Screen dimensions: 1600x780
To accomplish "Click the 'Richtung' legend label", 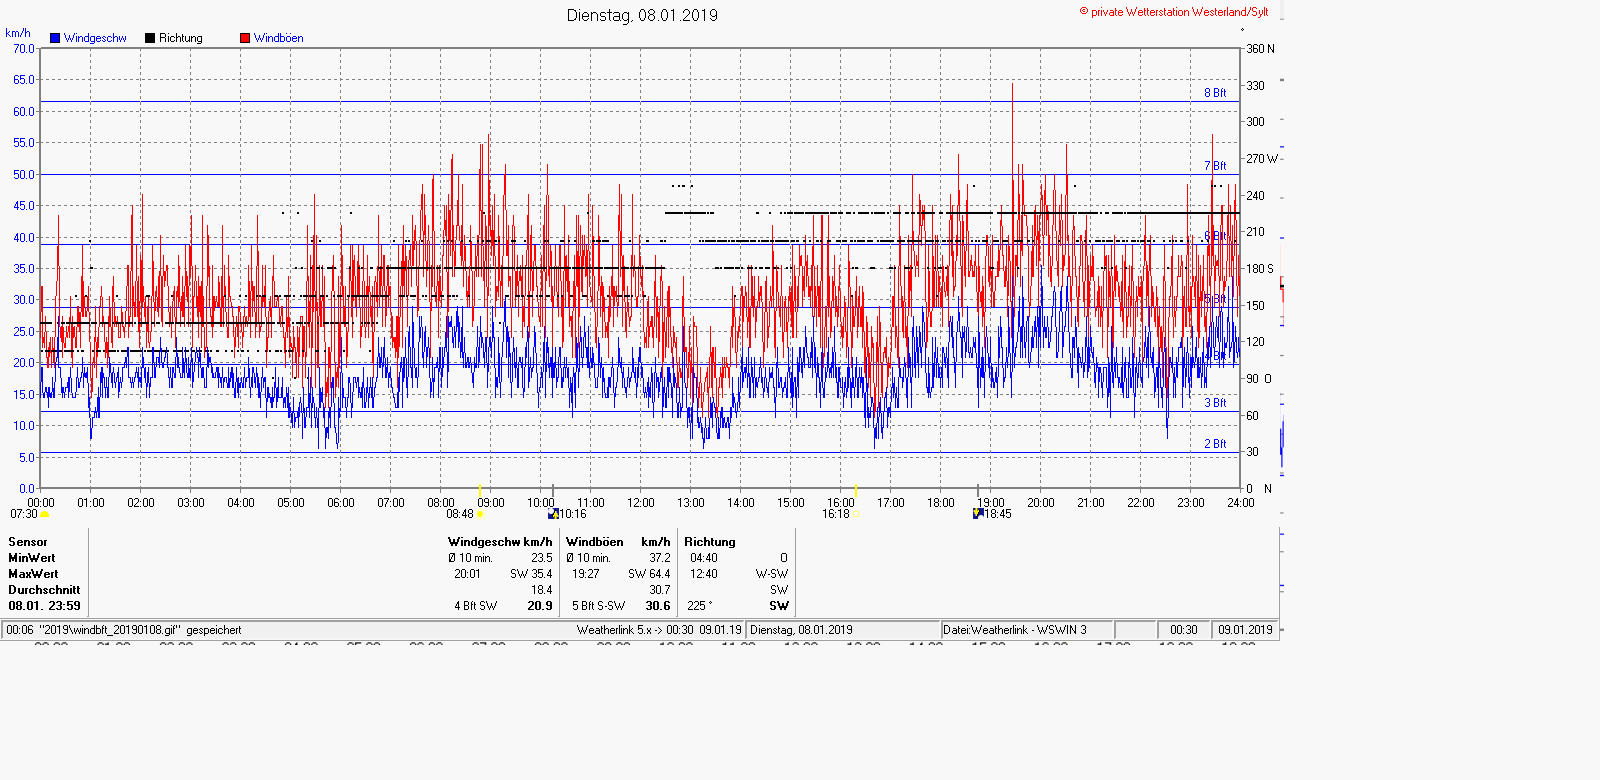I will 181,38.
